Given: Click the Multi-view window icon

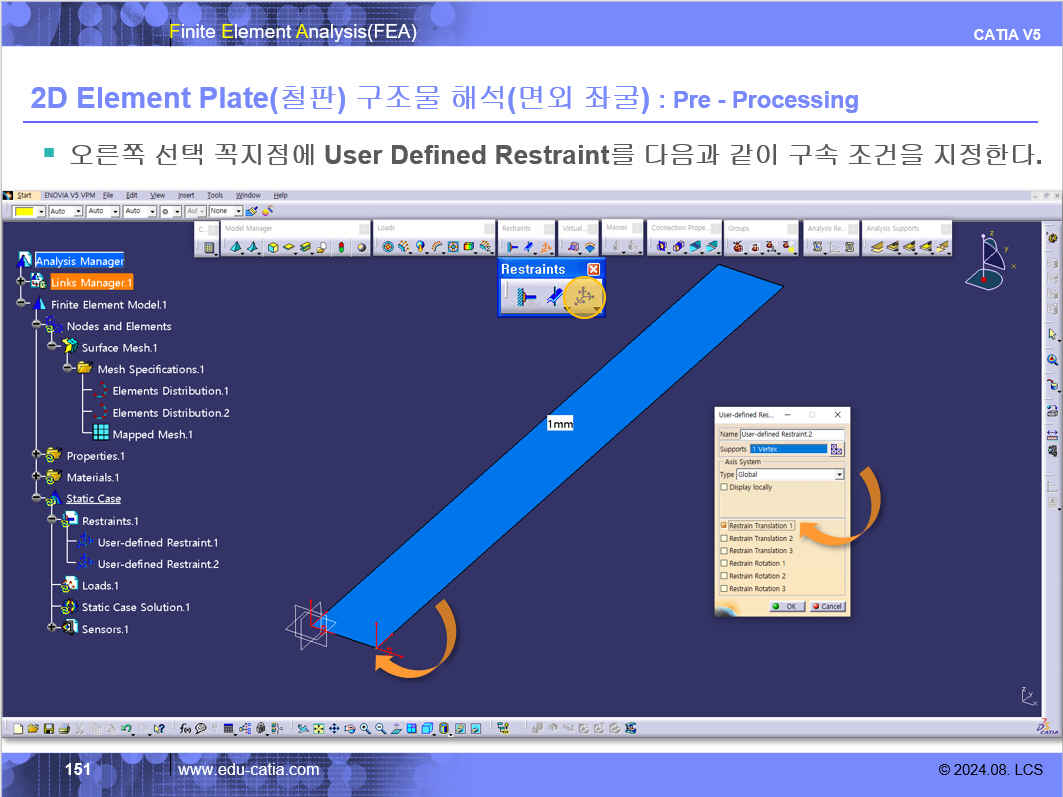Looking at the screenshot, I should click(412, 729).
